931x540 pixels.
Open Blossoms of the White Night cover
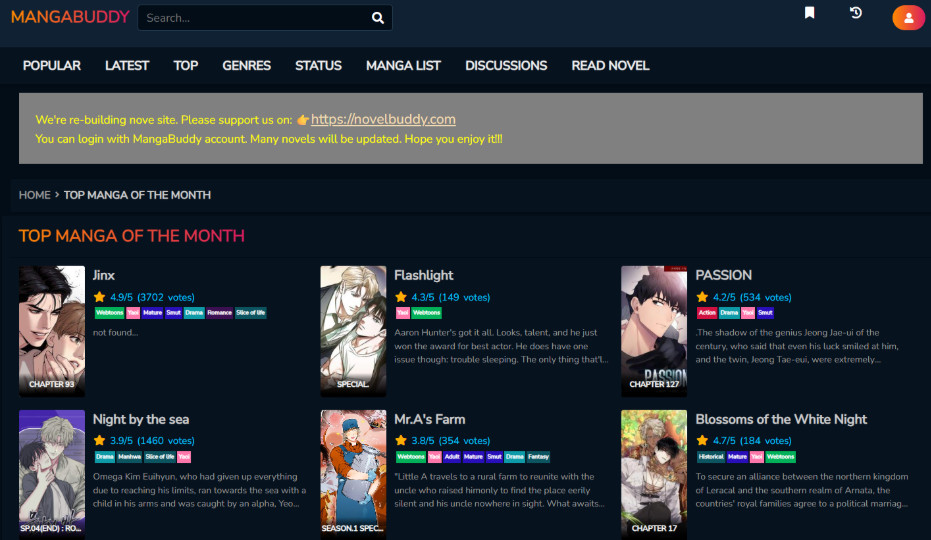(654, 472)
